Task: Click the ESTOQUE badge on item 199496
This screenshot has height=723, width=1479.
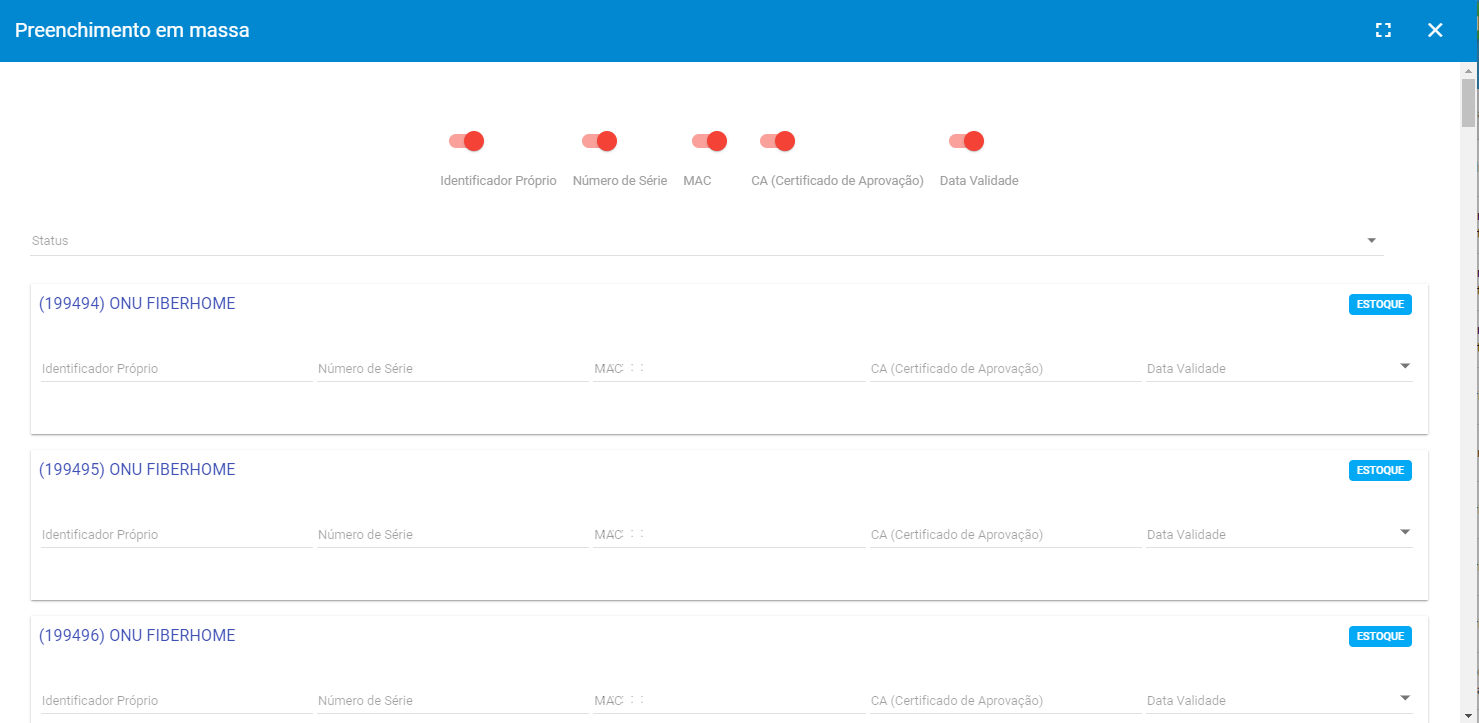Action: click(1380, 636)
